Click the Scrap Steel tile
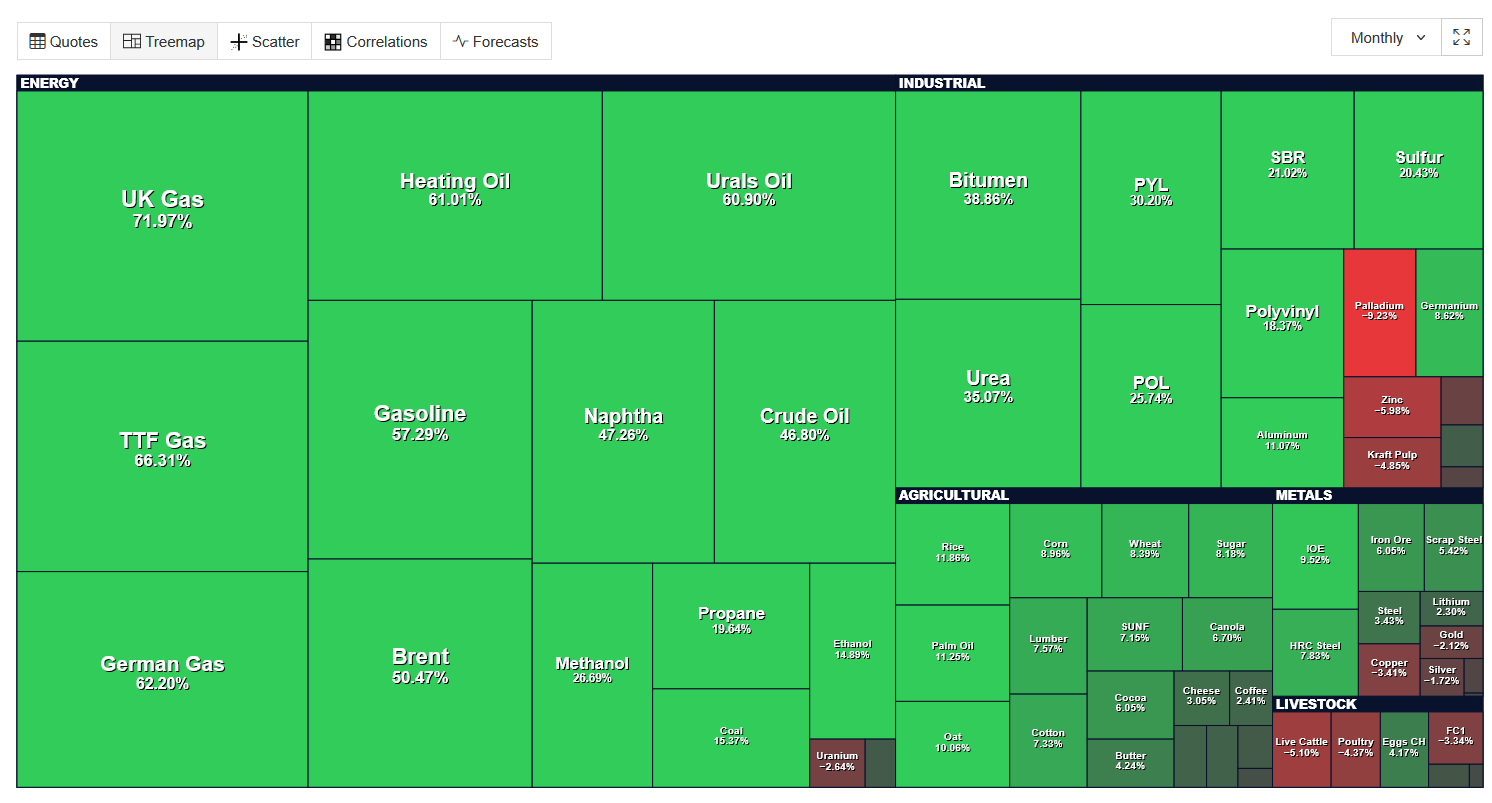Viewport: 1492px width, 803px height. click(x=1453, y=548)
